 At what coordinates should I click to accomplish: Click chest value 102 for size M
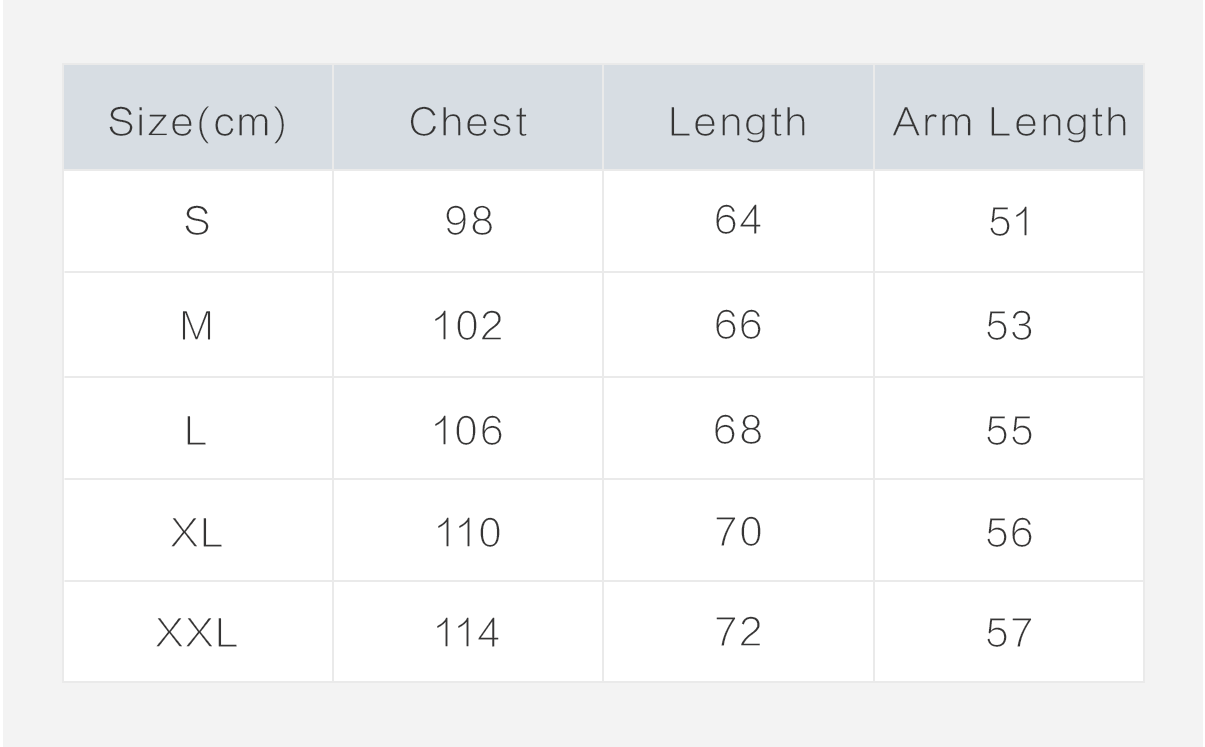tap(468, 327)
